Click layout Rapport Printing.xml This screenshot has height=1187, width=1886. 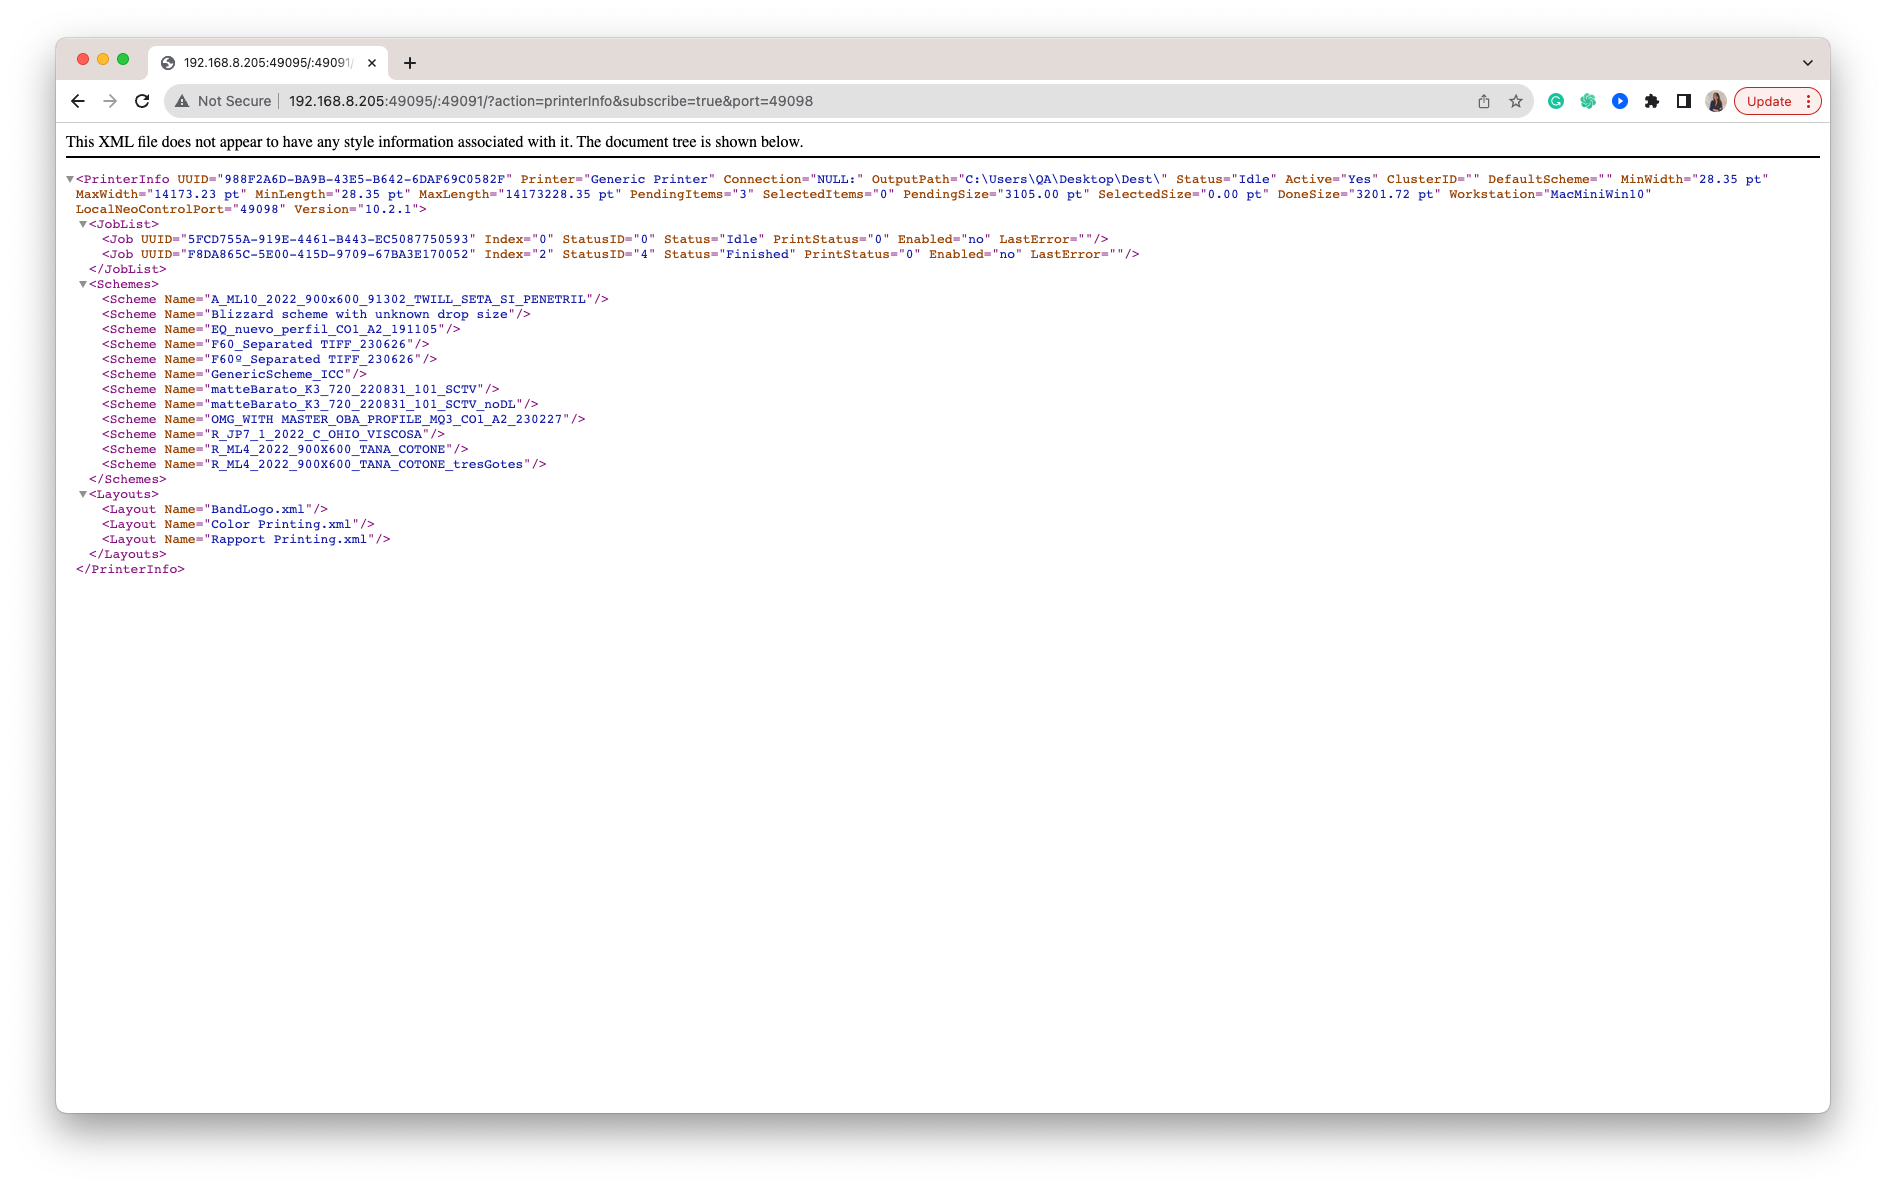click(246, 539)
